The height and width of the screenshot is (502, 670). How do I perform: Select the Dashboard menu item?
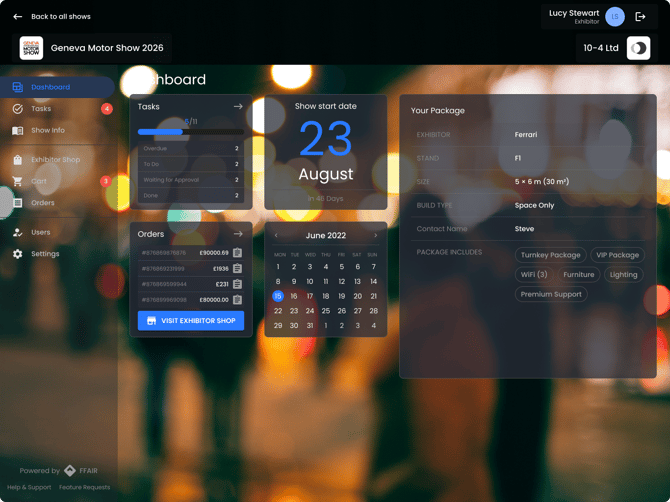[50, 87]
